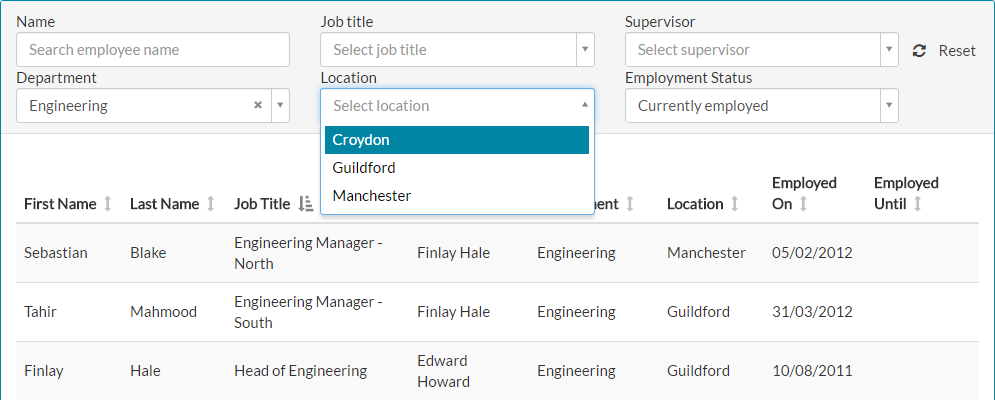Pick Manchester in the location options

pos(457,196)
